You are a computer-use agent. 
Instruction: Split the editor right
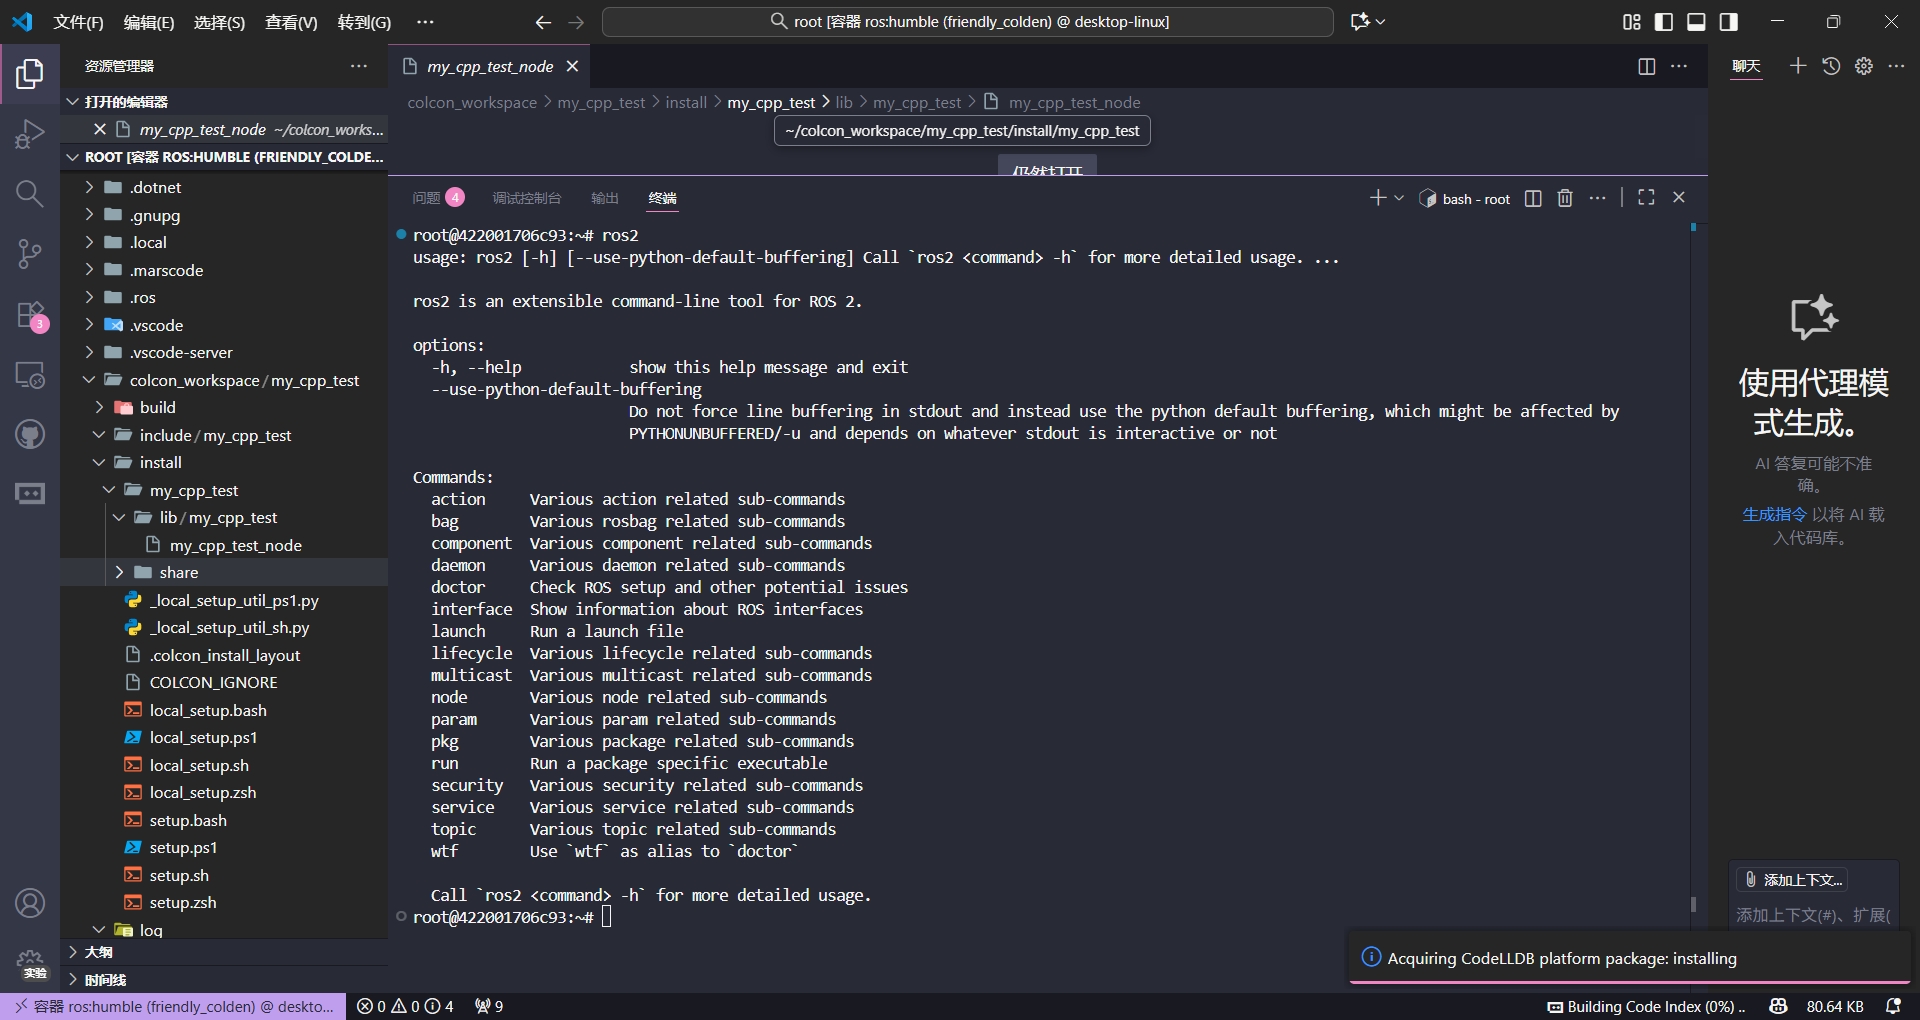click(x=1647, y=66)
